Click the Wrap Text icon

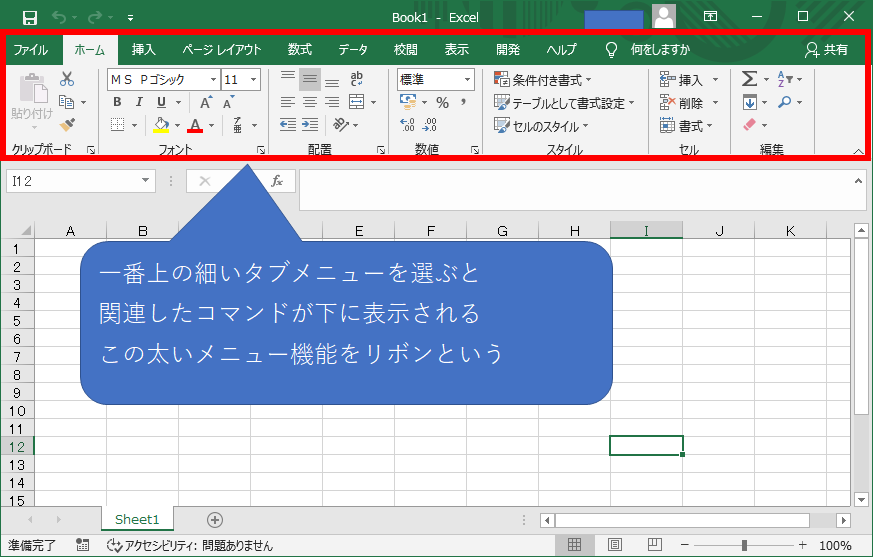pyautogui.click(x=357, y=80)
